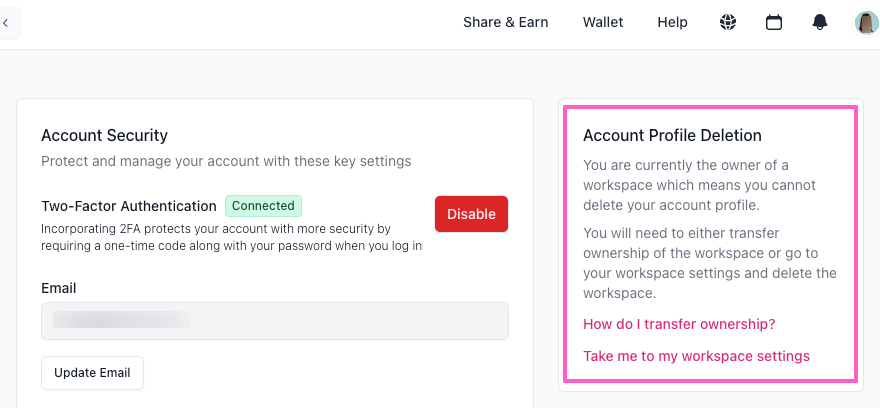The width and height of the screenshot is (880, 408).
Task: Open the 'How do I transfer ownership?' link
Action: click(x=679, y=324)
